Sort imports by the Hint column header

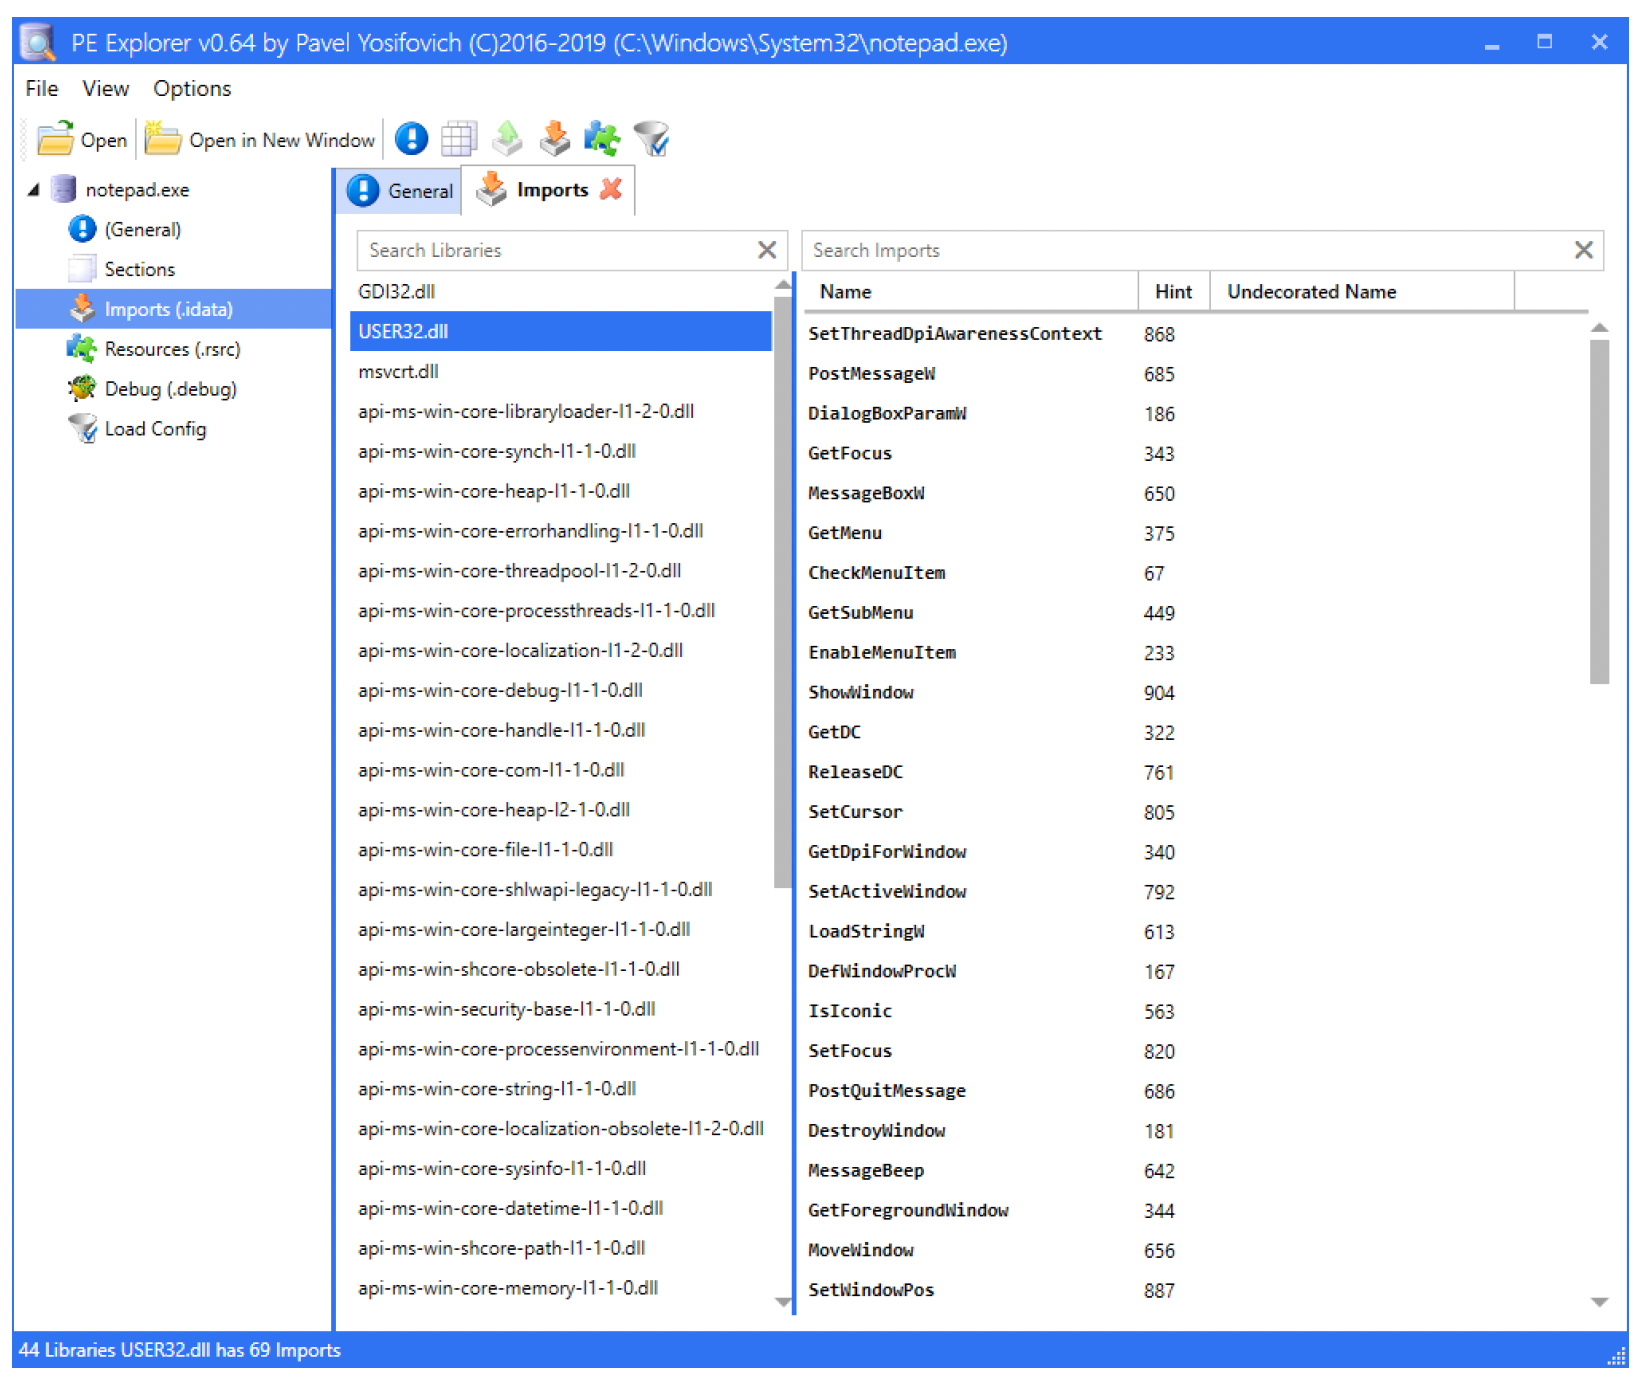[1174, 292]
